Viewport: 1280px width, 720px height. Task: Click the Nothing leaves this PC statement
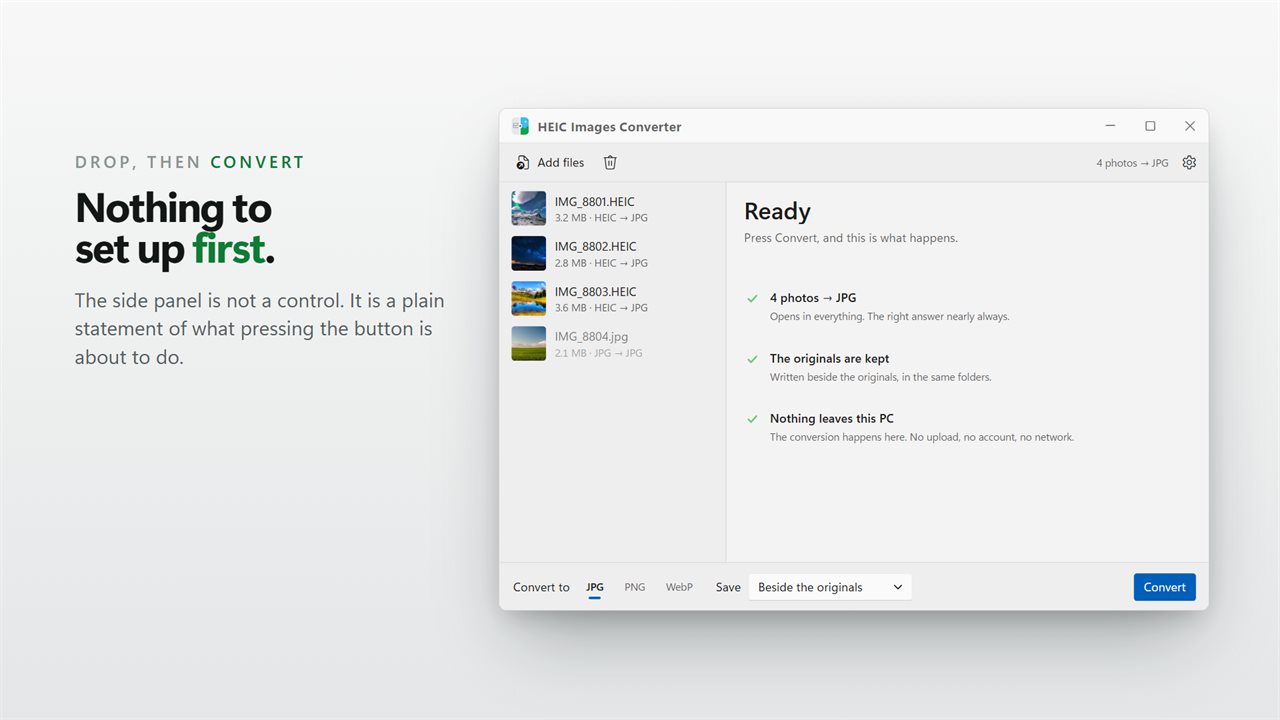click(x=832, y=418)
